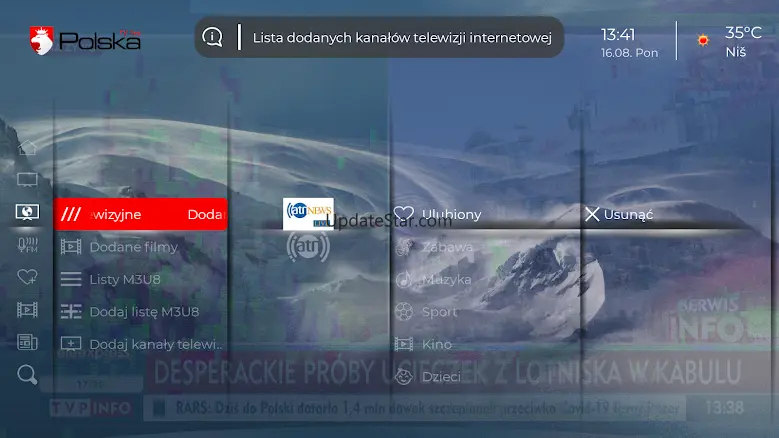779x438 pixels.
Task: Click the Niš city label
Action: 736,52
